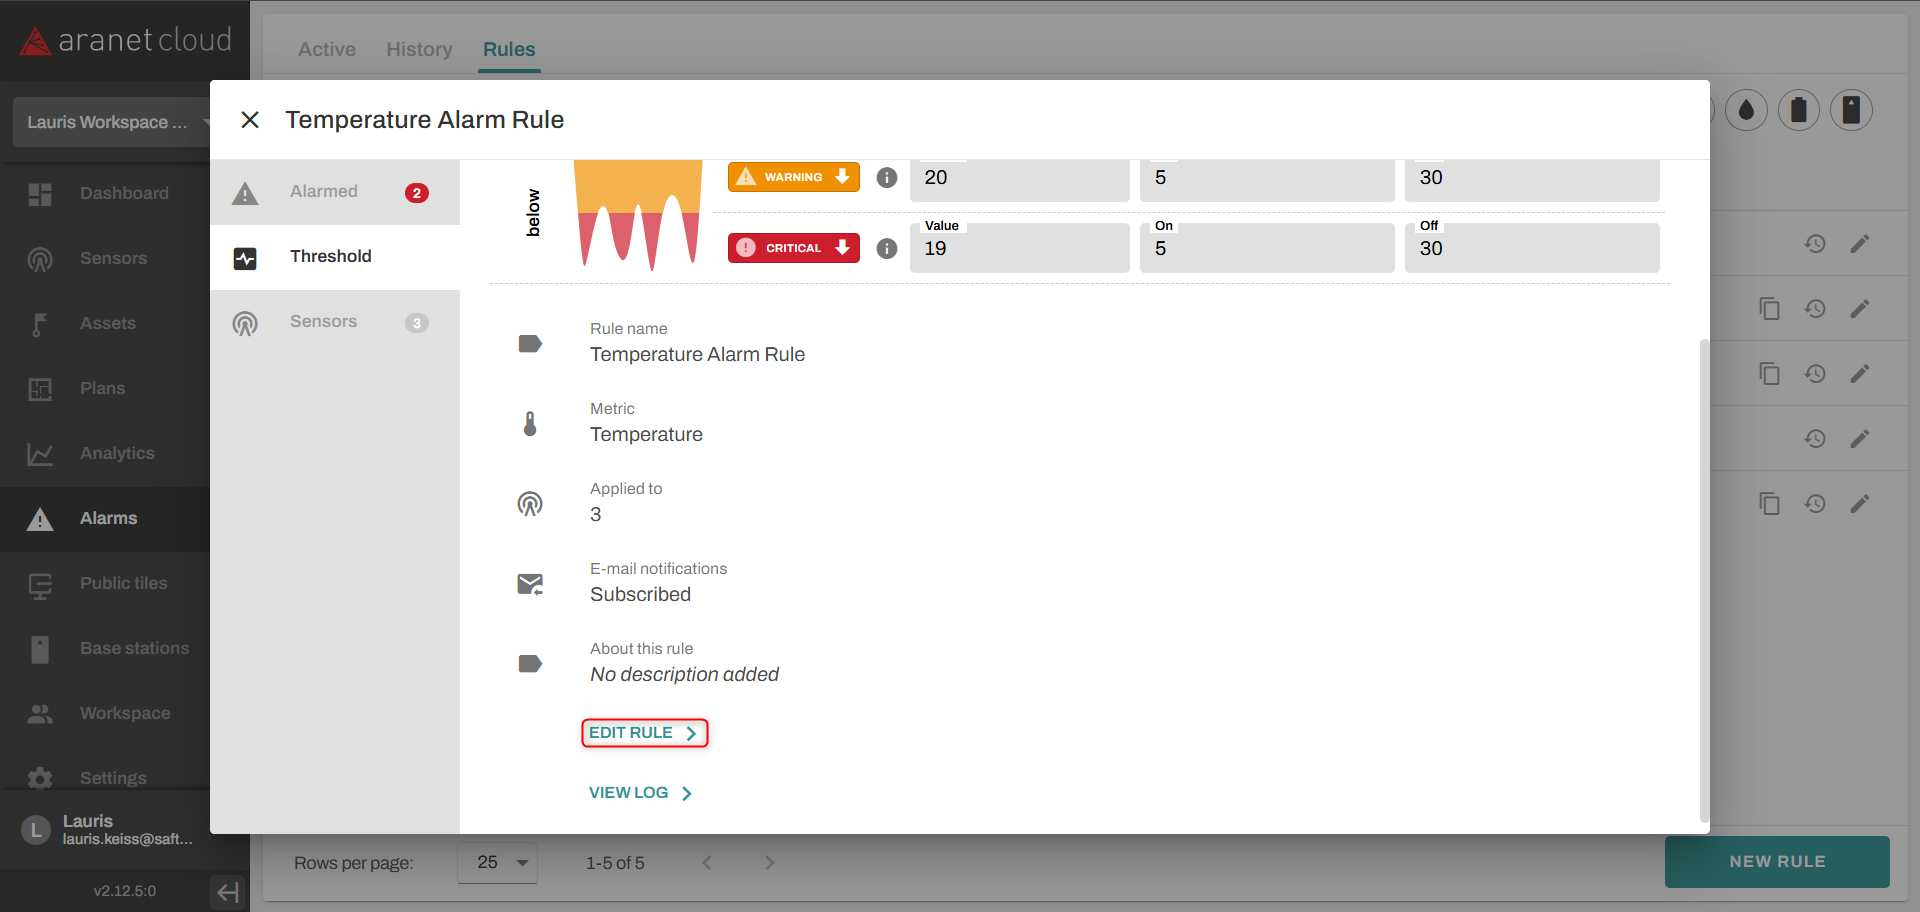Click the humidity droplet filter icon
Viewport: 1920px width, 912px height.
[1746, 110]
